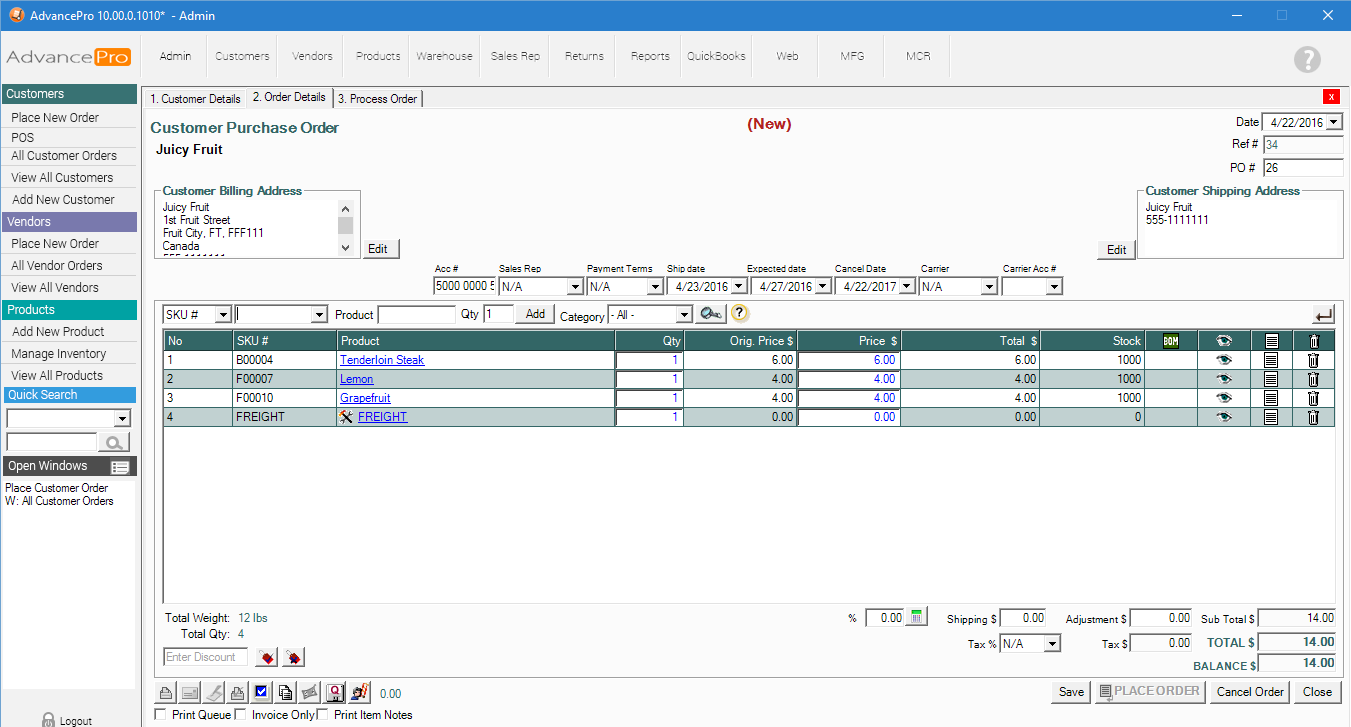Open the Carrier dropdown list
The height and width of the screenshot is (727, 1351).
(x=989, y=287)
